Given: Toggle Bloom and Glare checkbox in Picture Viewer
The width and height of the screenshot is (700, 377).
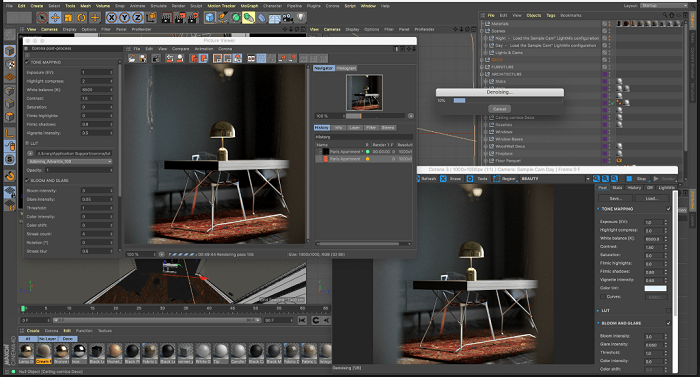Looking at the screenshot, I should tap(27, 180).
